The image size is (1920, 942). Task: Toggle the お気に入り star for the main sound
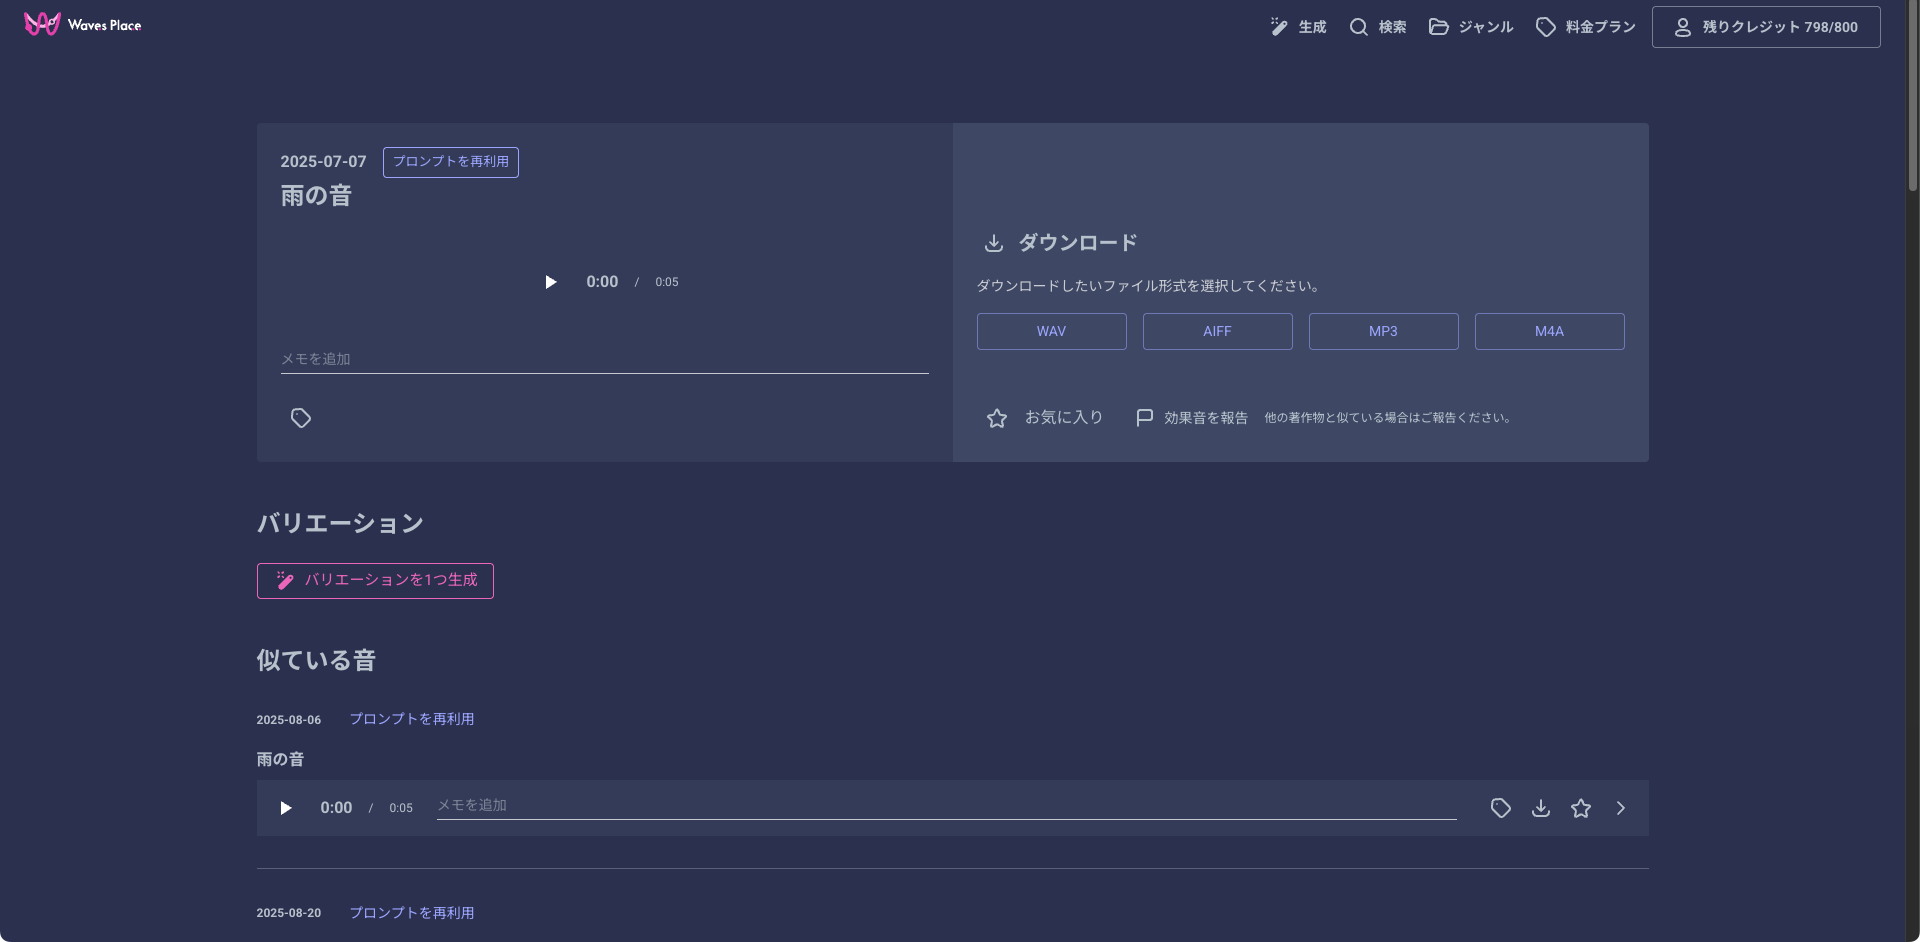click(x=997, y=418)
